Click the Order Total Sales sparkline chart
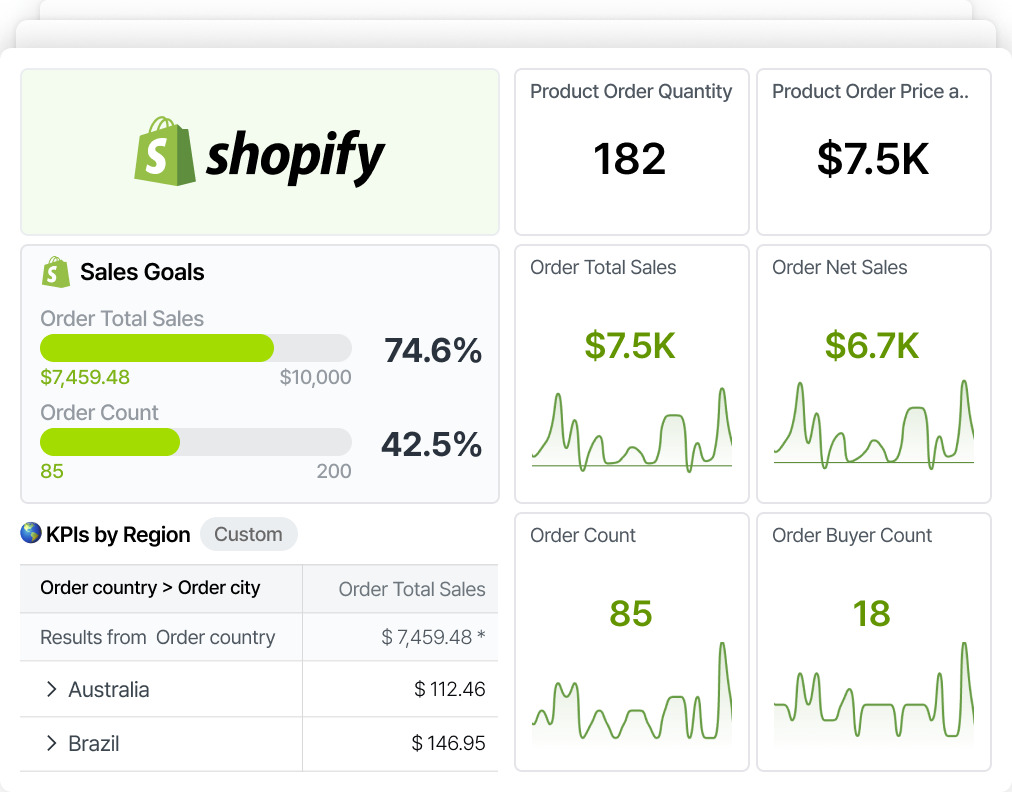The height and width of the screenshot is (792, 1012). [632, 429]
